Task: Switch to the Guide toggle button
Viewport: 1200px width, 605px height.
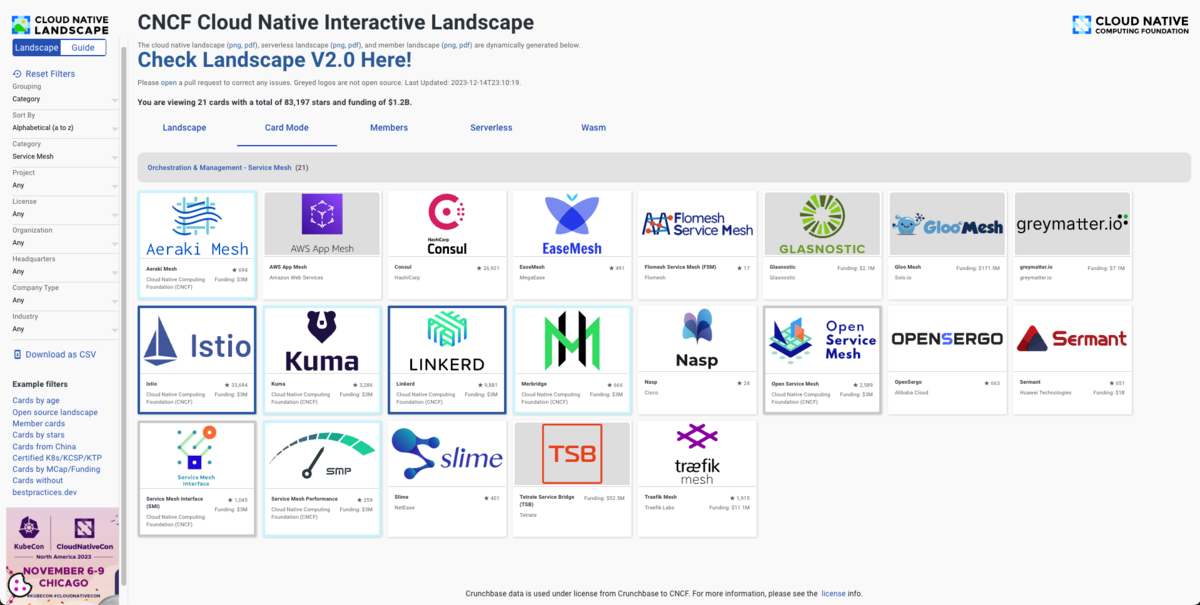Action: coord(83,48)
